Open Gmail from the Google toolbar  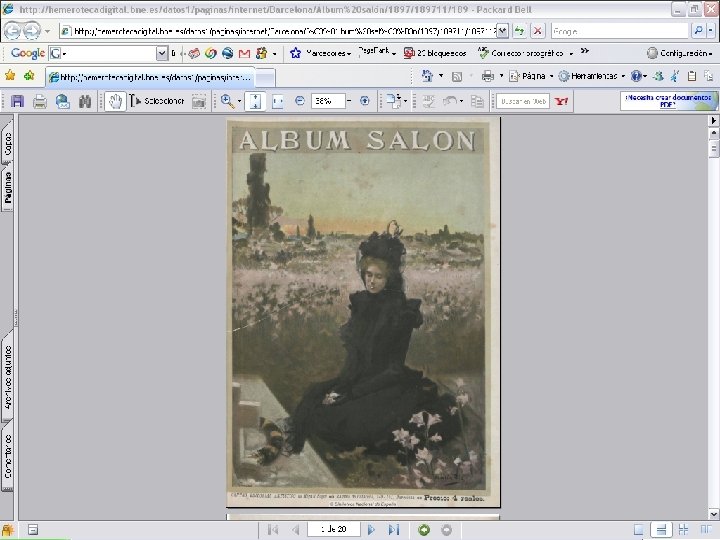click(244, 53)
